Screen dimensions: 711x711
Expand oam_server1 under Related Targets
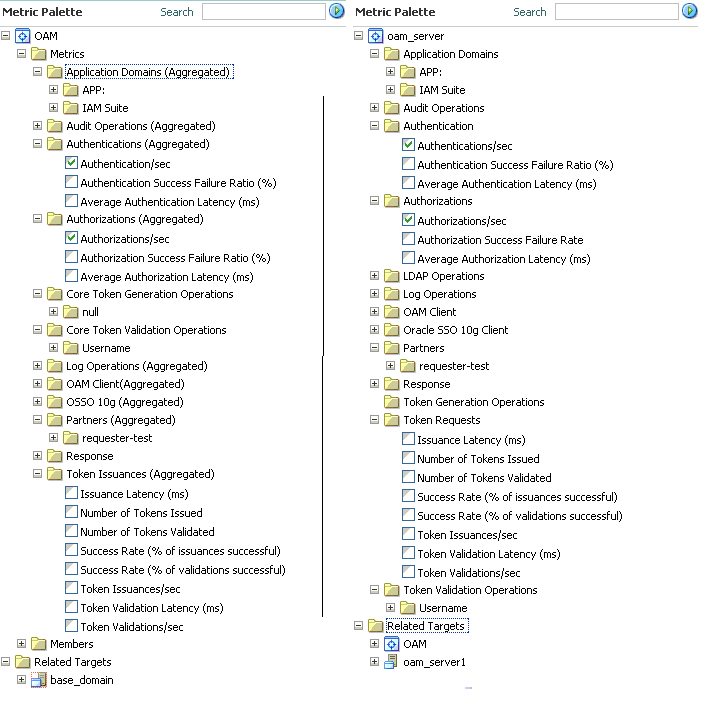[x=374, y=662]
